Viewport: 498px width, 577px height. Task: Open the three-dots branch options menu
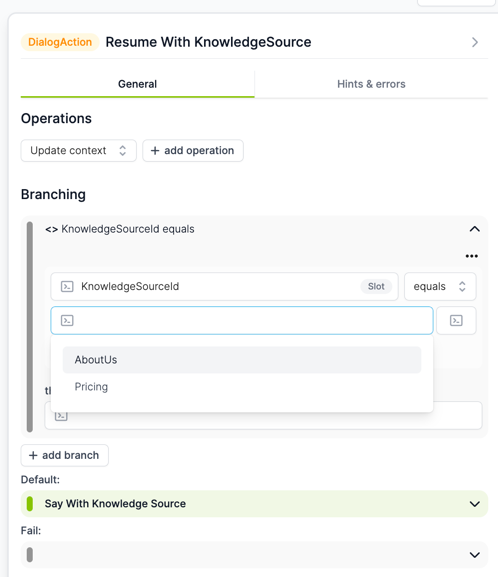[471, 256]
